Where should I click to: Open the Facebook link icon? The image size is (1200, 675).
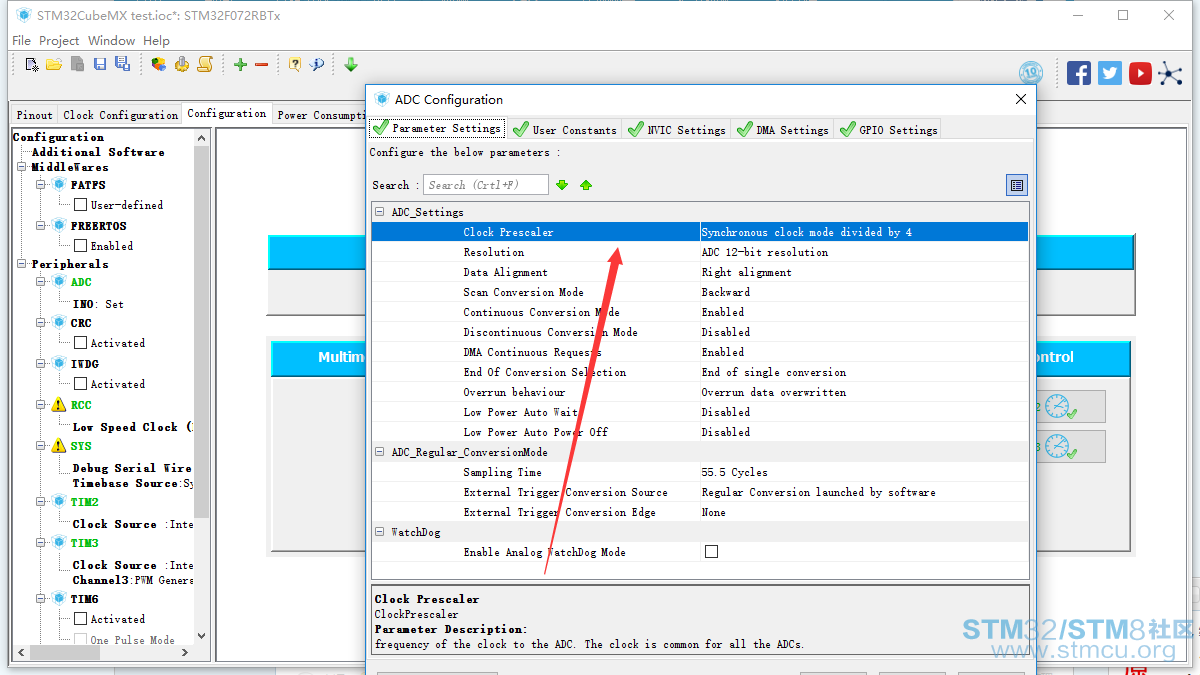point(1079,73)
